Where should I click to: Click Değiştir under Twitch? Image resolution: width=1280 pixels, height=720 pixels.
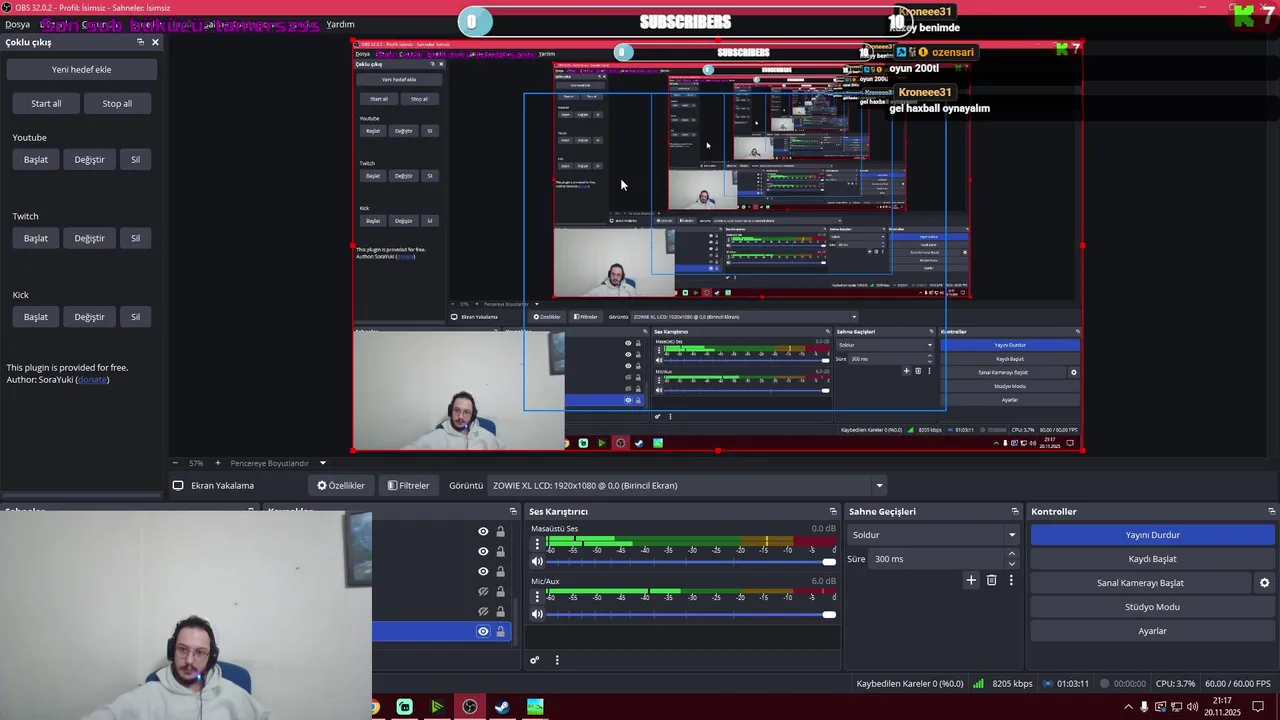pyautogui.click(x=89, y=238)
